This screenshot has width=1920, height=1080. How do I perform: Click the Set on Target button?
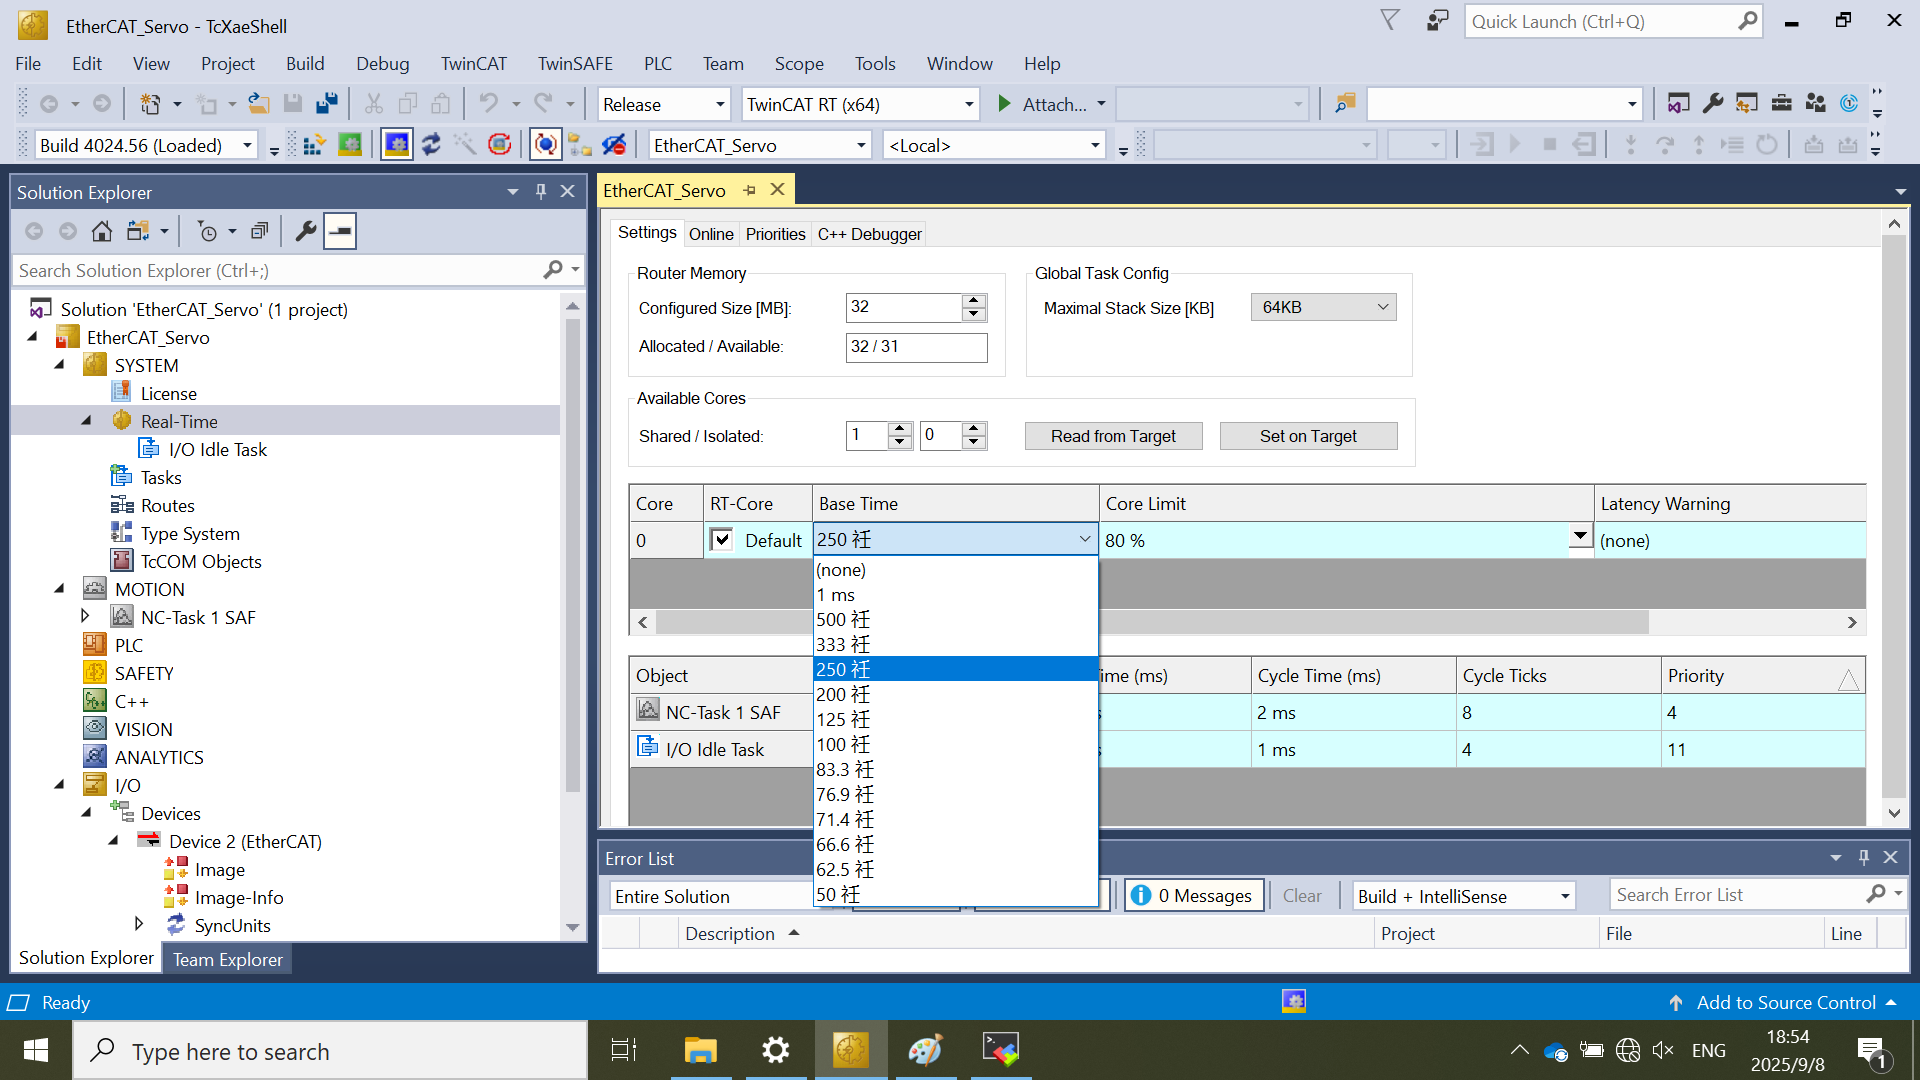(x=1307, y=436)
